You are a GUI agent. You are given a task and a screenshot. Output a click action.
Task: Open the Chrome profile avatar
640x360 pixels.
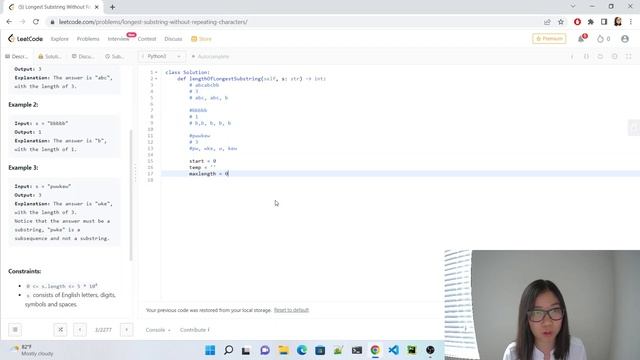coord(618,22)
